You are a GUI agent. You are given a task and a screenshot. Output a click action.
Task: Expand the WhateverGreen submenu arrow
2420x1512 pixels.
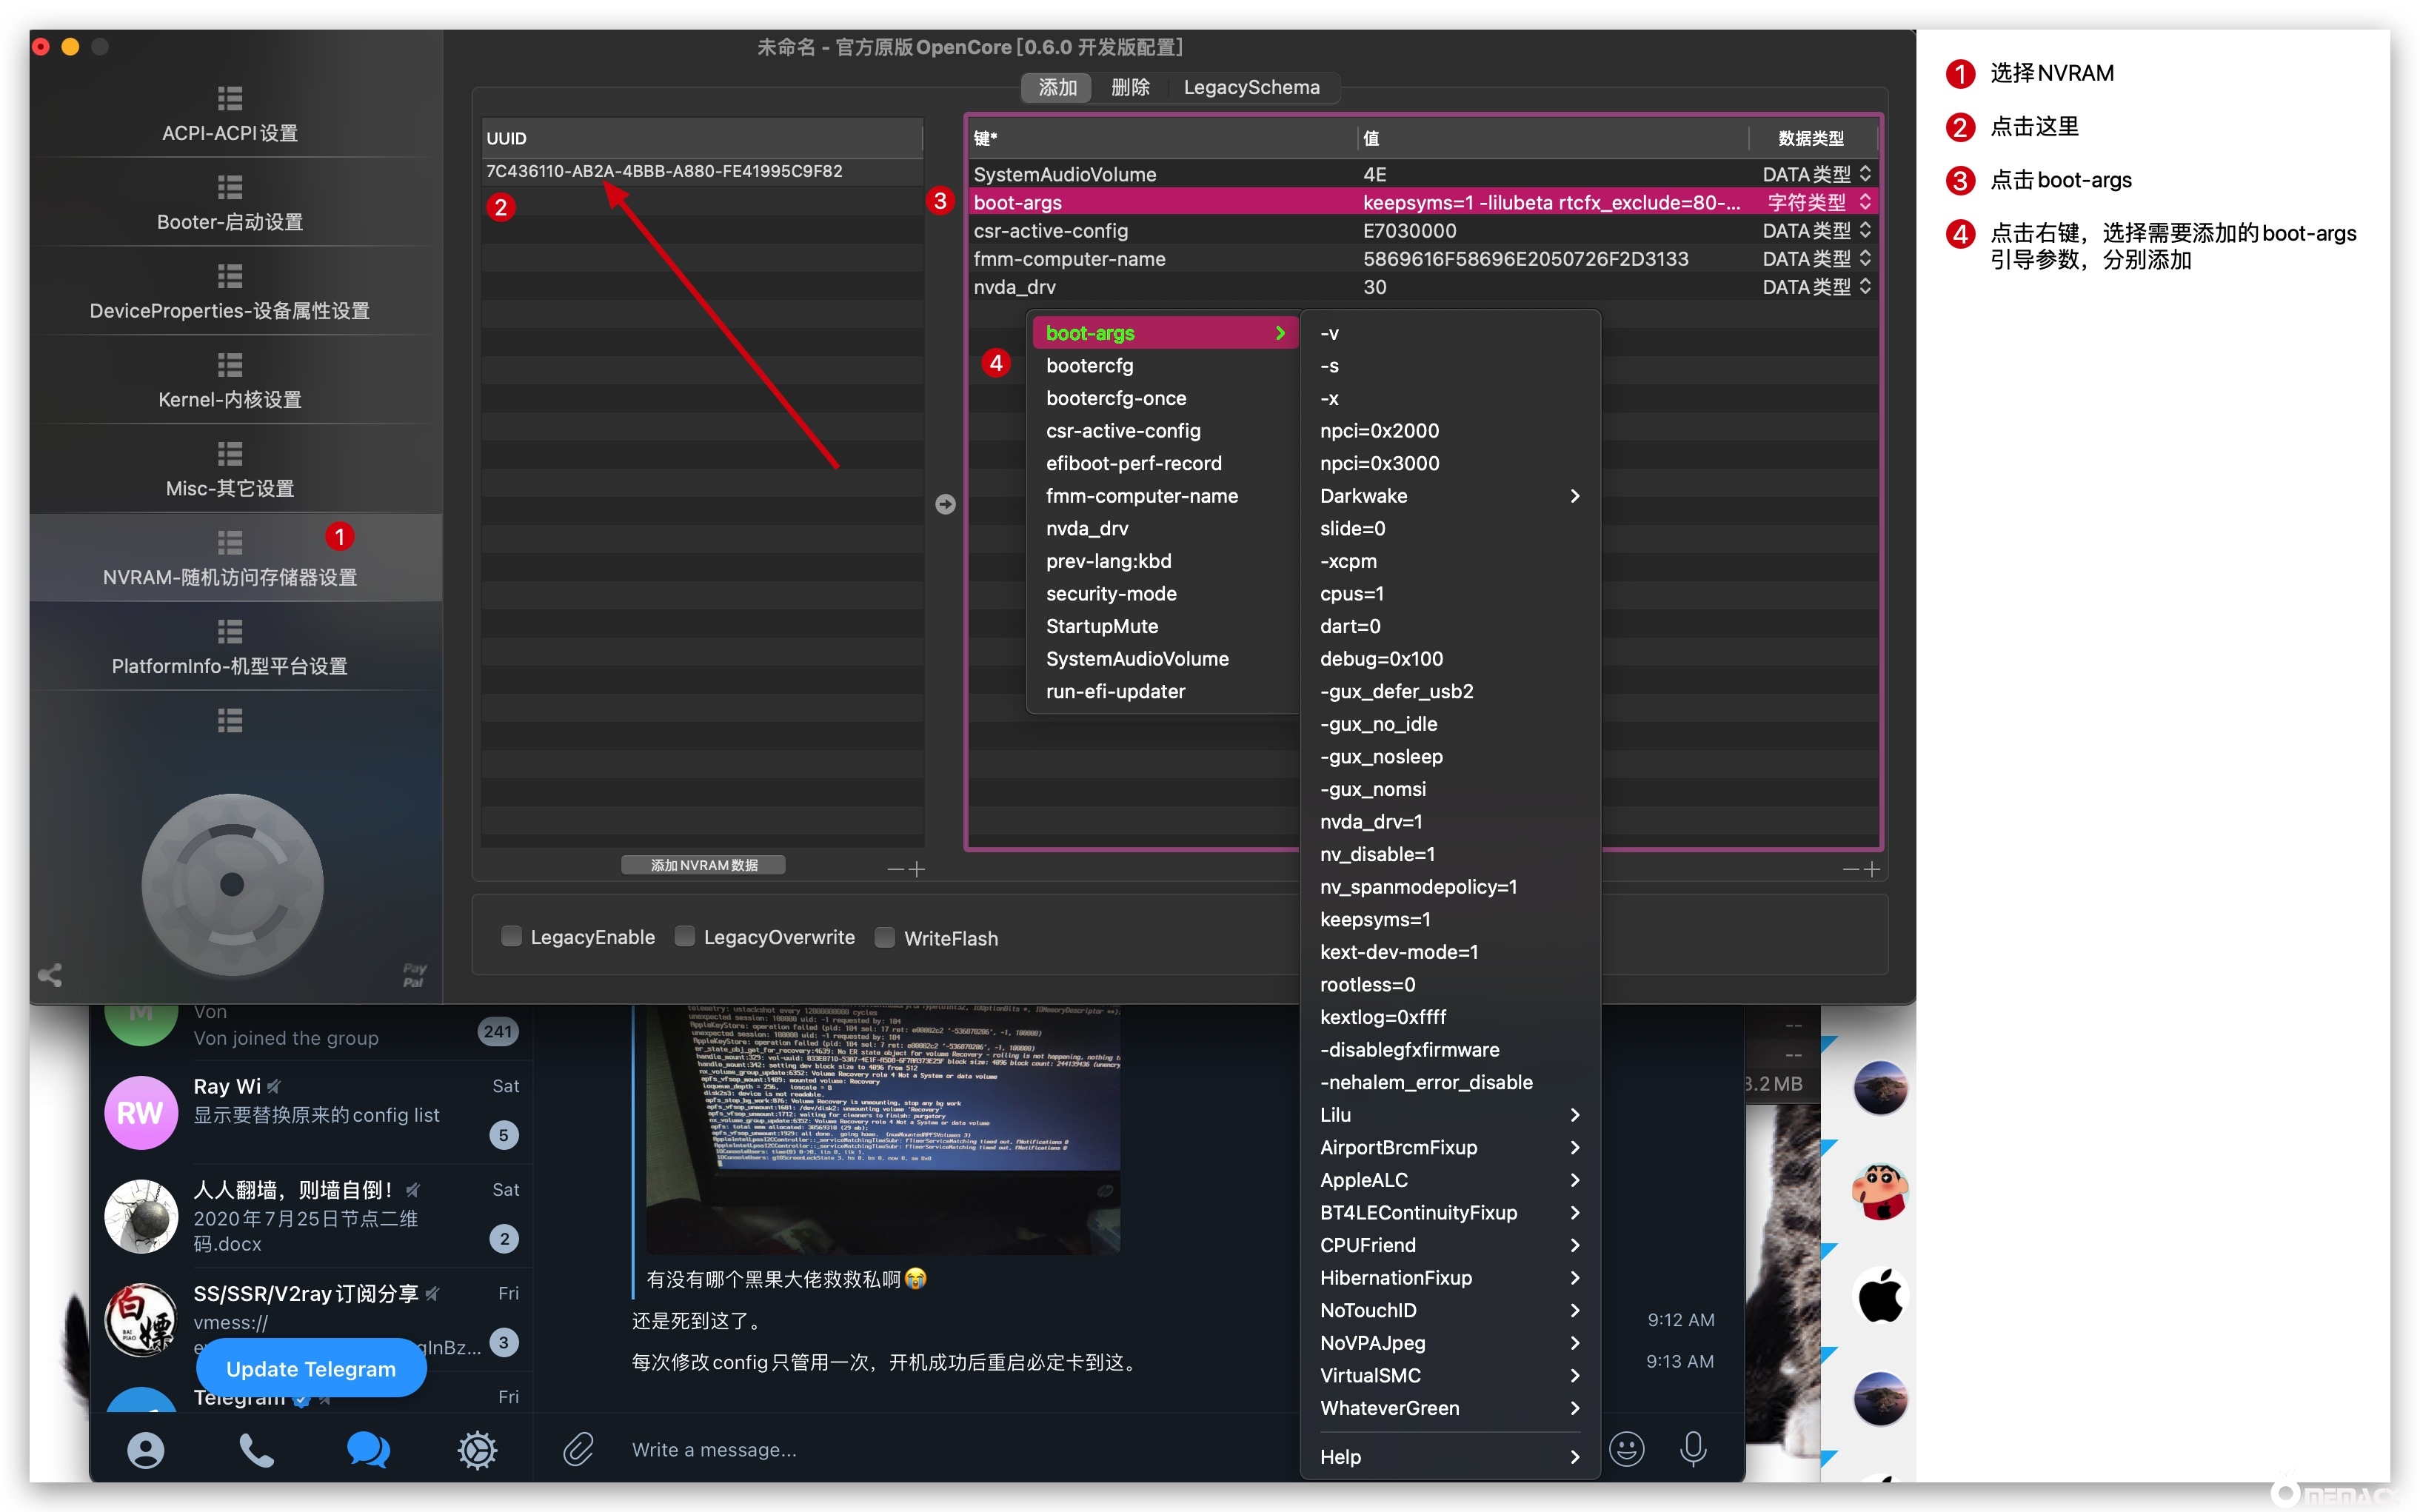(1574, 1408)
